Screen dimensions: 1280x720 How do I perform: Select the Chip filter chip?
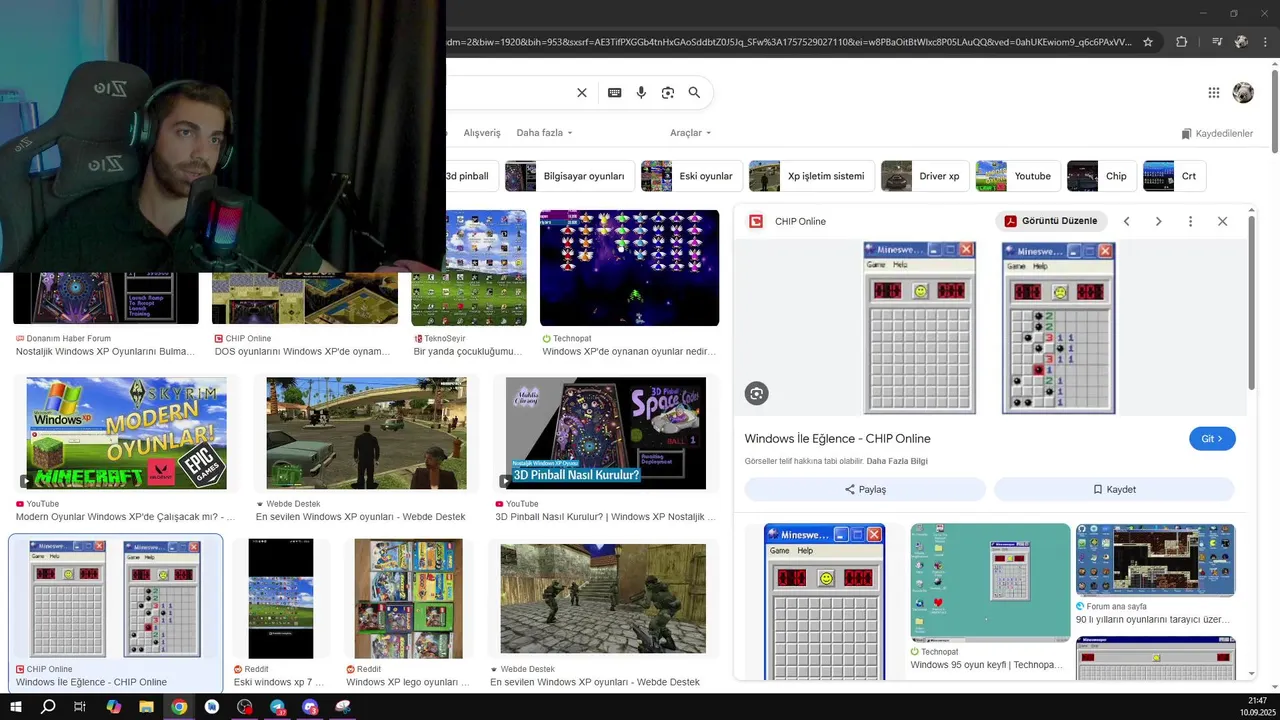[x=1101, y=176]
